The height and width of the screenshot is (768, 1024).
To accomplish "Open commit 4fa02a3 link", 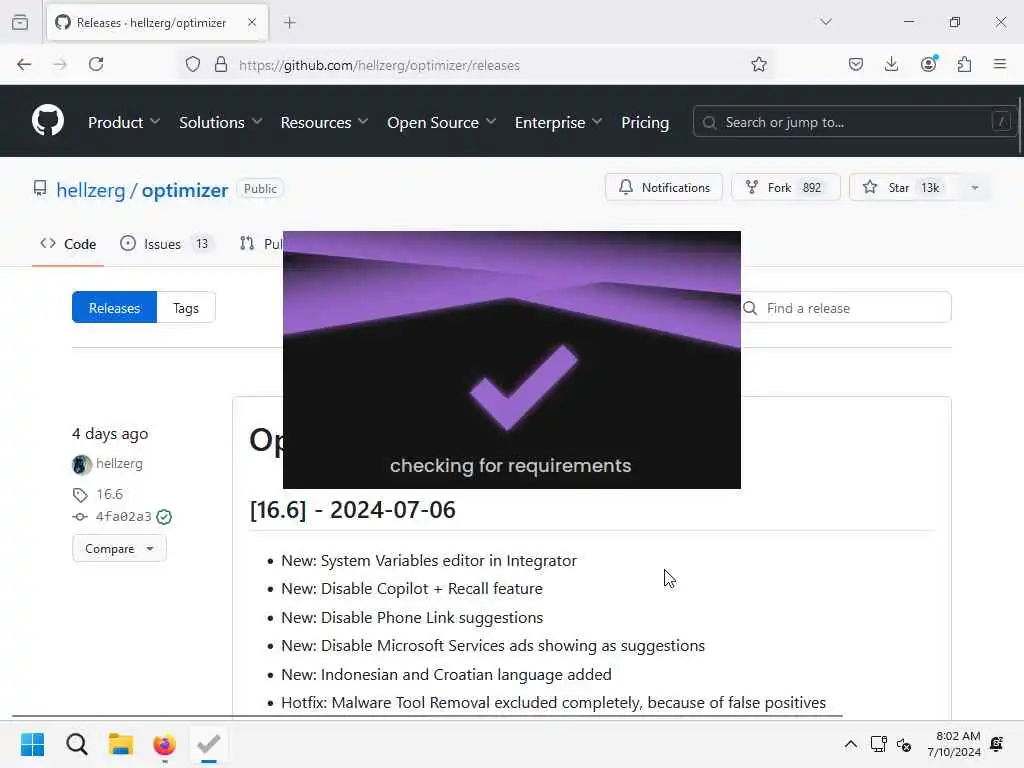I will (123, 516).
